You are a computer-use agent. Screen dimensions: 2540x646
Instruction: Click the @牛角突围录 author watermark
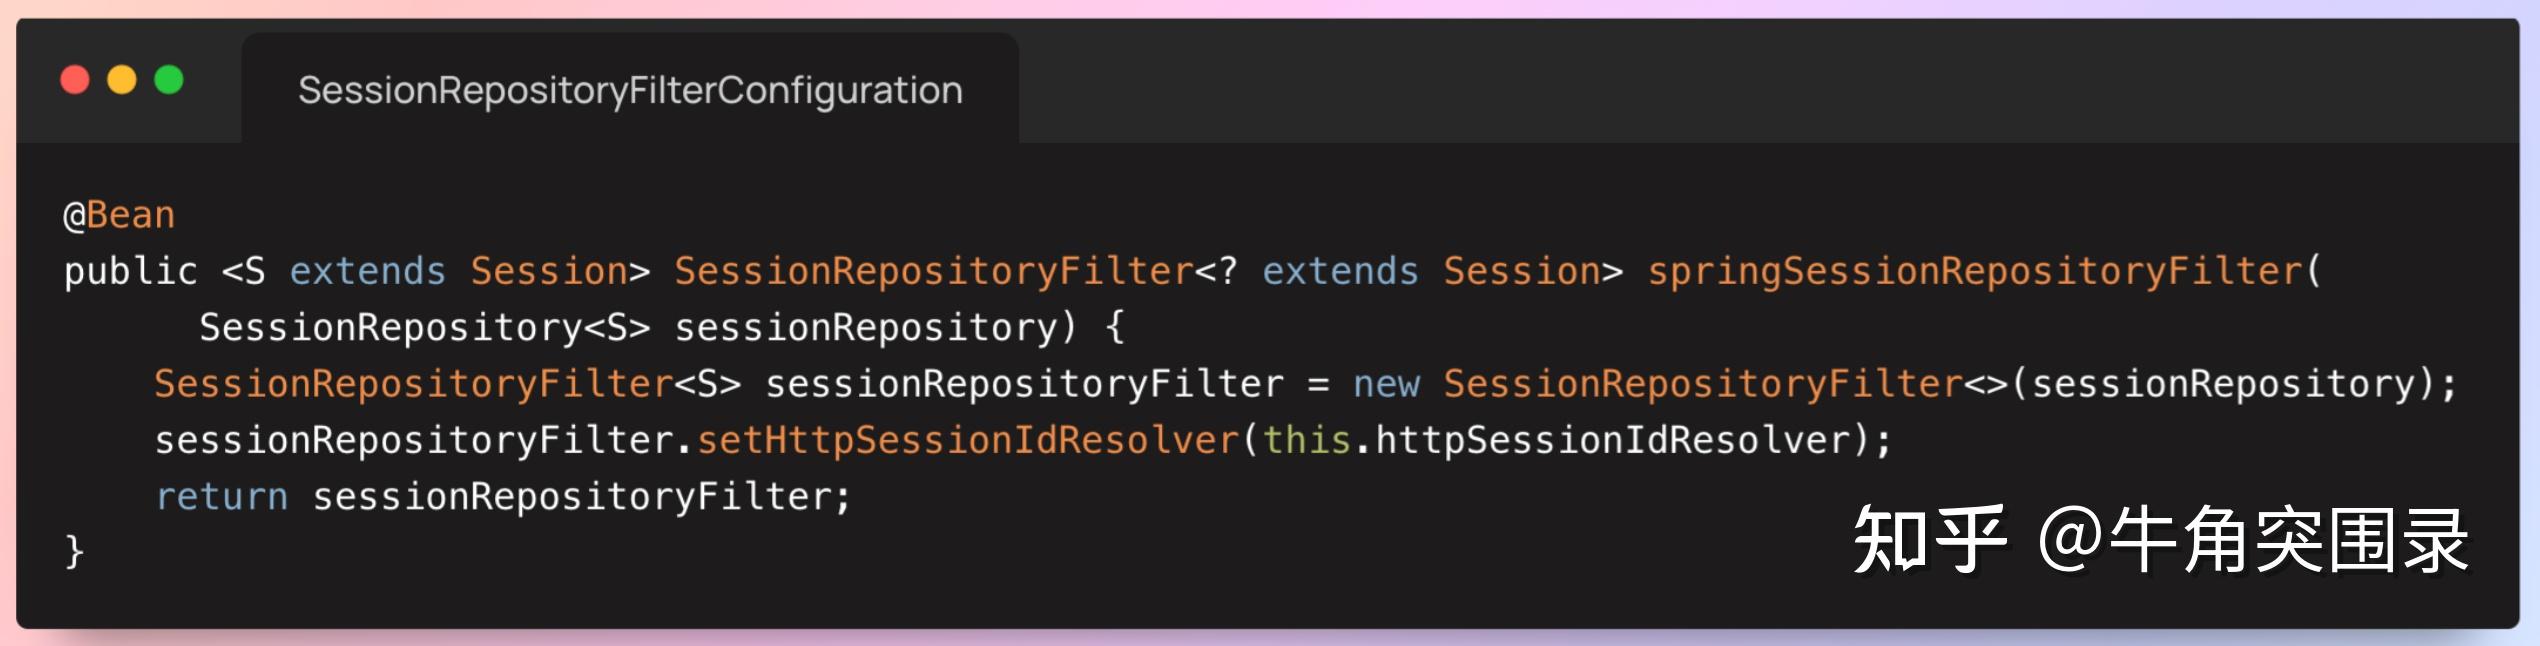tap(2254, 540)
